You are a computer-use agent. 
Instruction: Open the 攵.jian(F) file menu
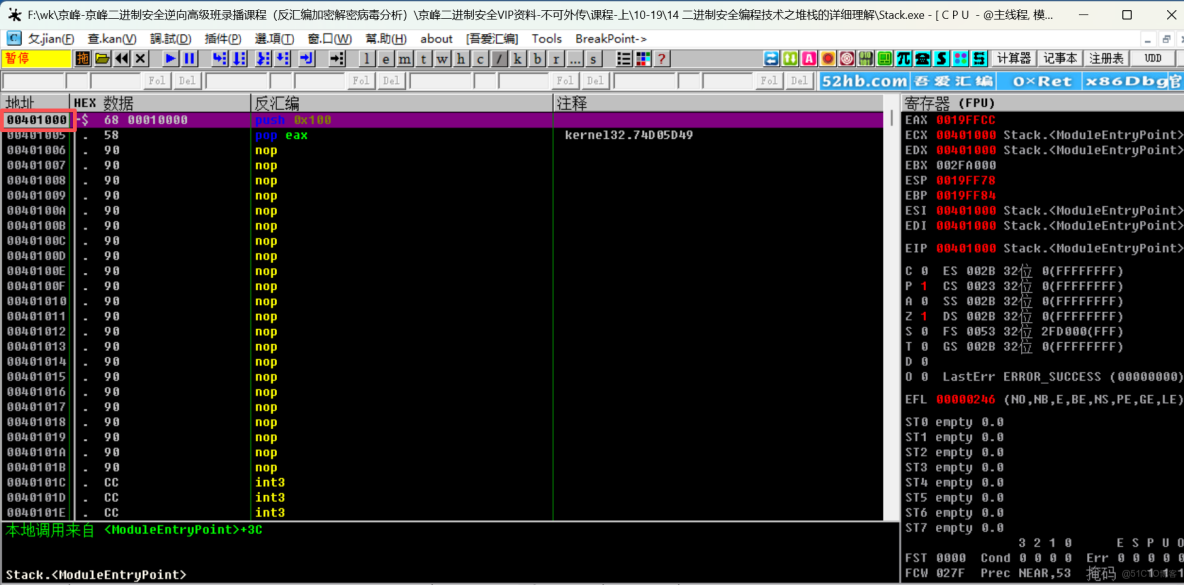(x=51, y=38)
